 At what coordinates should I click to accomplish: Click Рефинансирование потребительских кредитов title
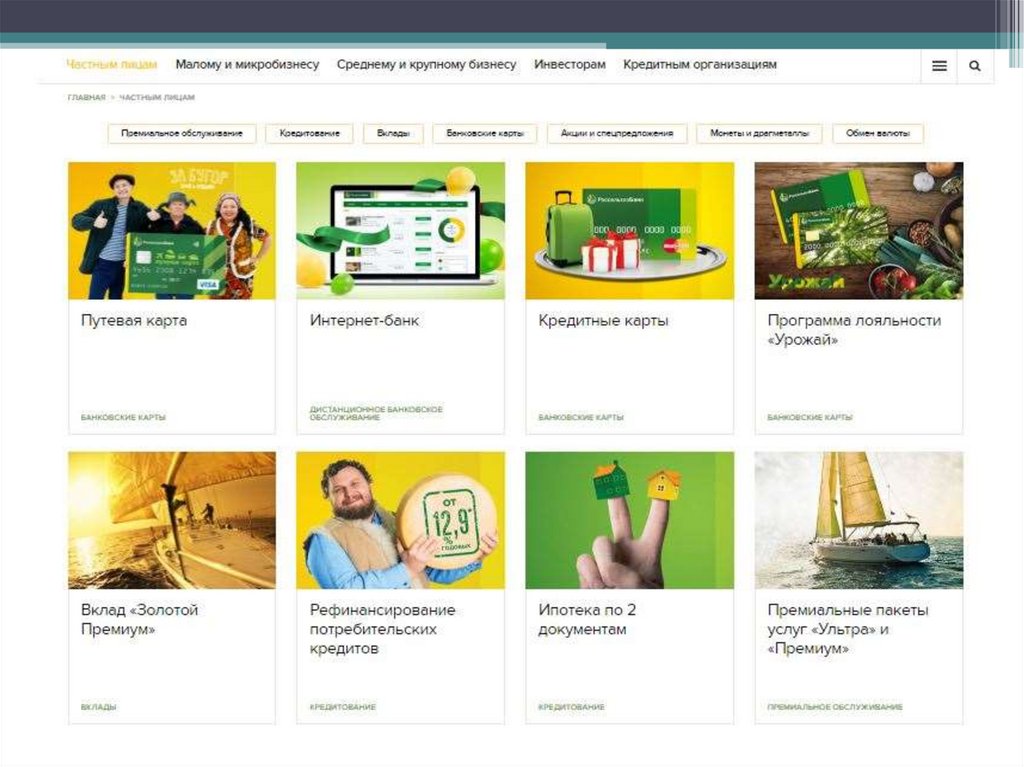tap(383, 629)
